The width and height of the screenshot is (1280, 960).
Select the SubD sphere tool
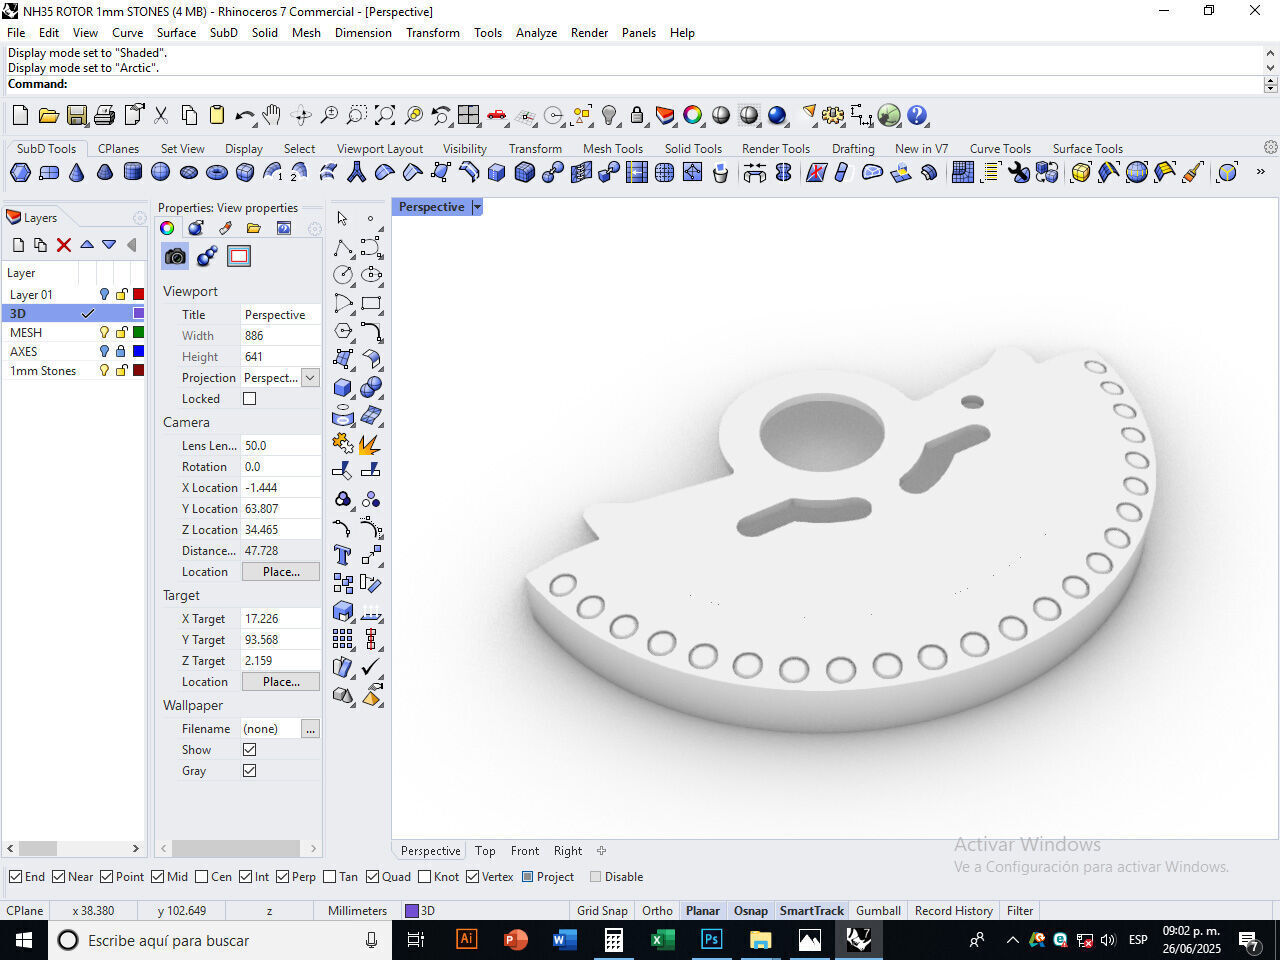pos(160,172)
